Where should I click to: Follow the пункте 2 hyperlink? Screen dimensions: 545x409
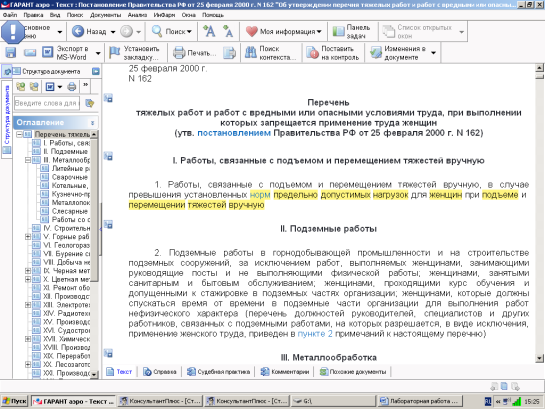pyautogui.click(x=315, y=334)
